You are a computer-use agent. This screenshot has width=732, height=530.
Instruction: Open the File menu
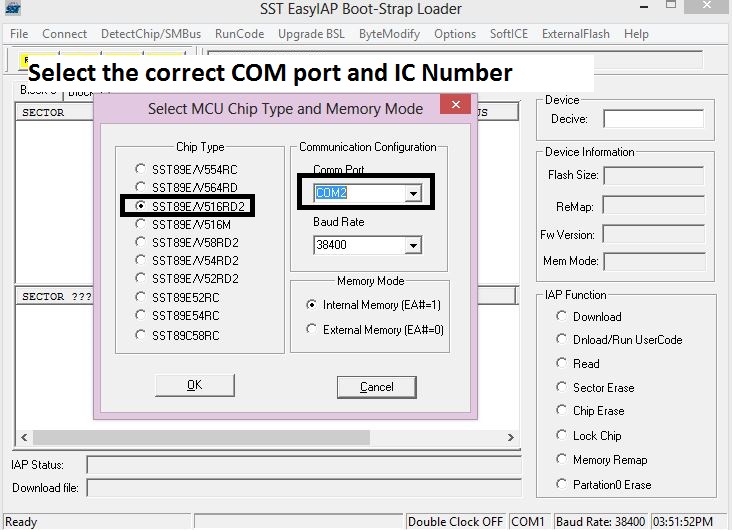point(19,34)
